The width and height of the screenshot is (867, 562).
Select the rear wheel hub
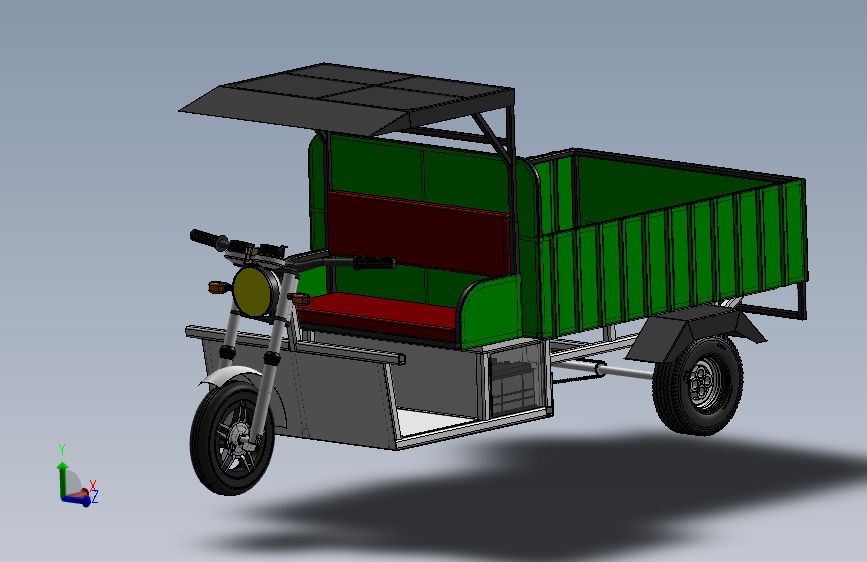click(x=703, y=383)
